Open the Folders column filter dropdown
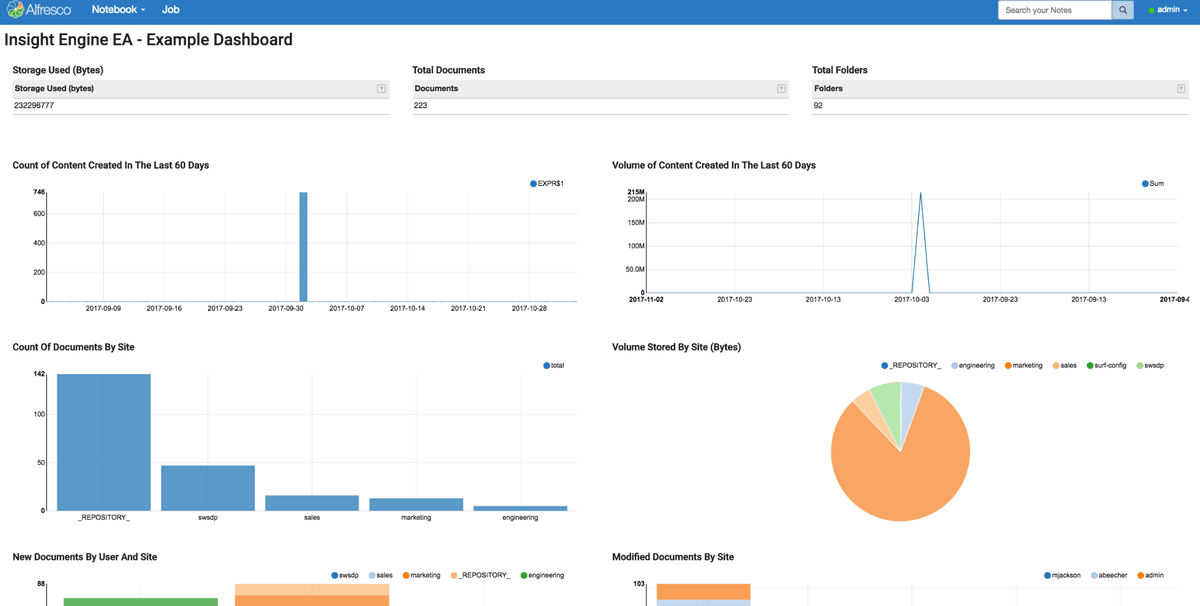The width and height of the screenshot is (1200, 606). (1181, 88)
